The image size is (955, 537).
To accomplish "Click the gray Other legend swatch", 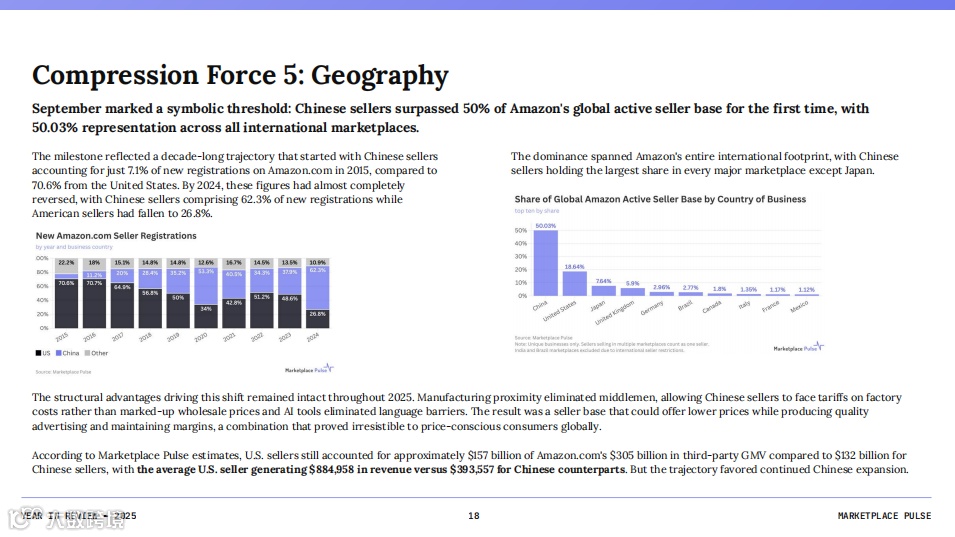I will click(x=87, y=353).
